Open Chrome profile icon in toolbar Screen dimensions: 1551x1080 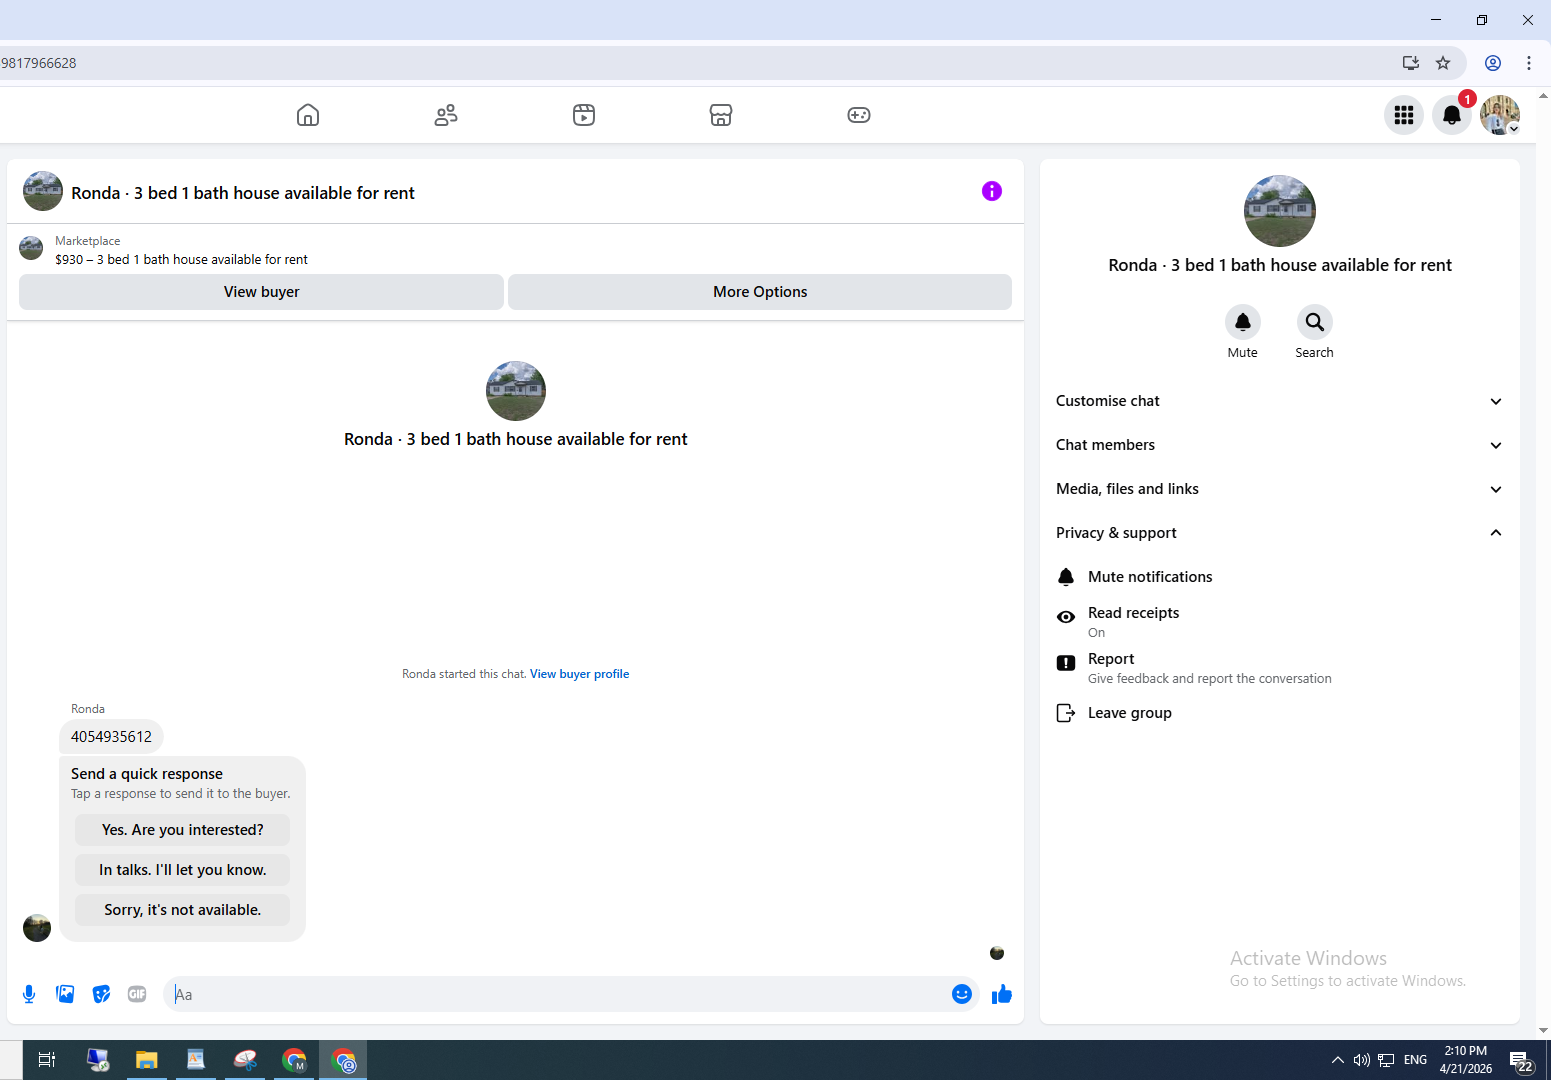tap(1493, 63)
